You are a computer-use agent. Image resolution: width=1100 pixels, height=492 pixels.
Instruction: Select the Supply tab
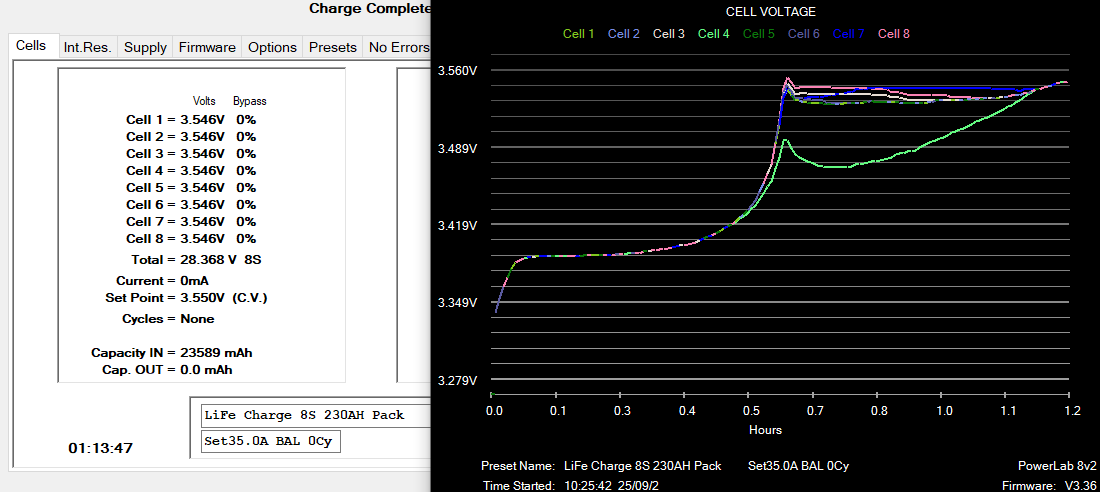[x=146, y=47]
